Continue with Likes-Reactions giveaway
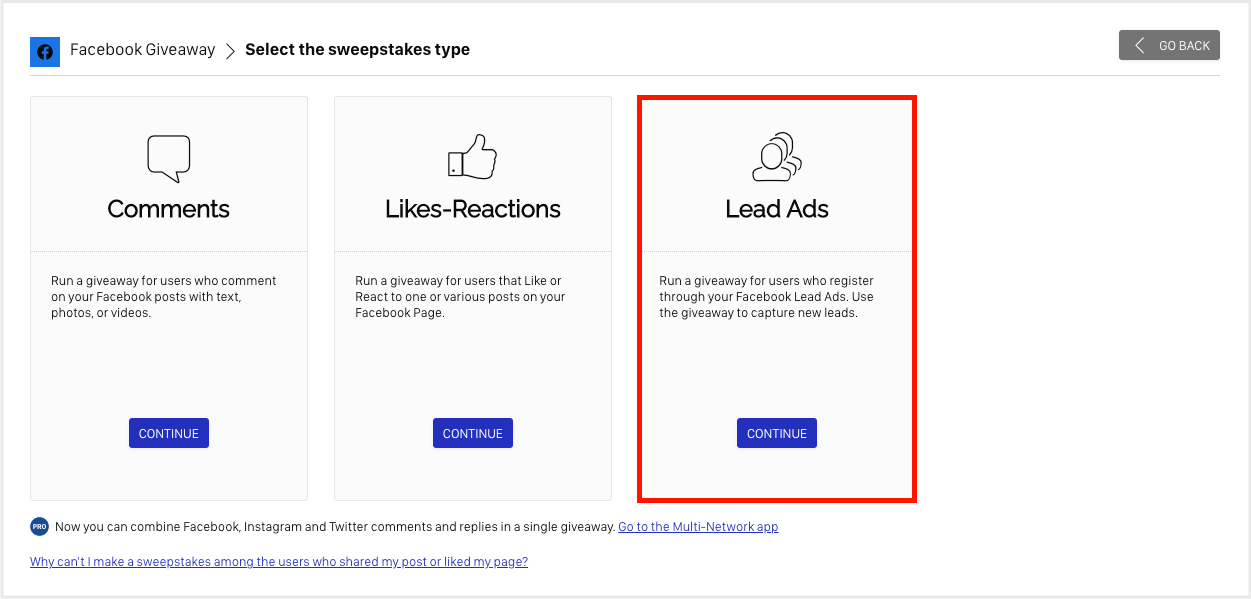Image resolution: width=1251 pixels, height=599 pixels. point(473,433)
